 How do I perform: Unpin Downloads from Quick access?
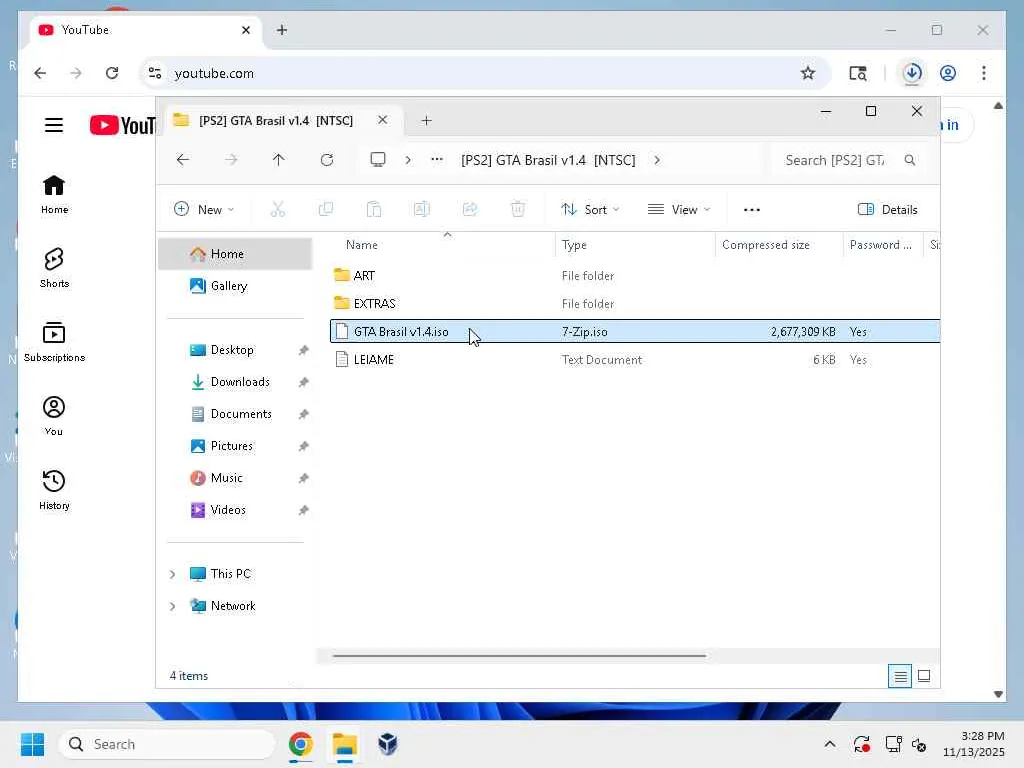(x=304, y=383)
